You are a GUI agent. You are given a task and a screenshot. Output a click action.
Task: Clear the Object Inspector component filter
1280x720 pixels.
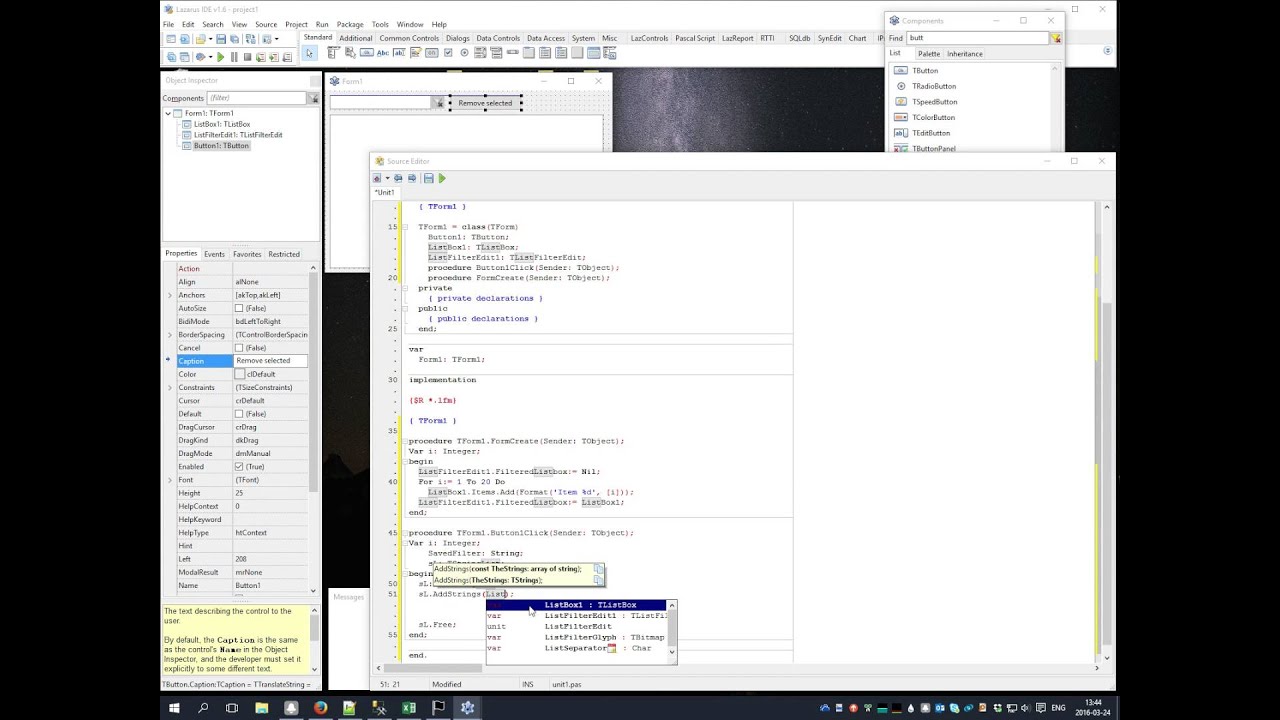314,98
